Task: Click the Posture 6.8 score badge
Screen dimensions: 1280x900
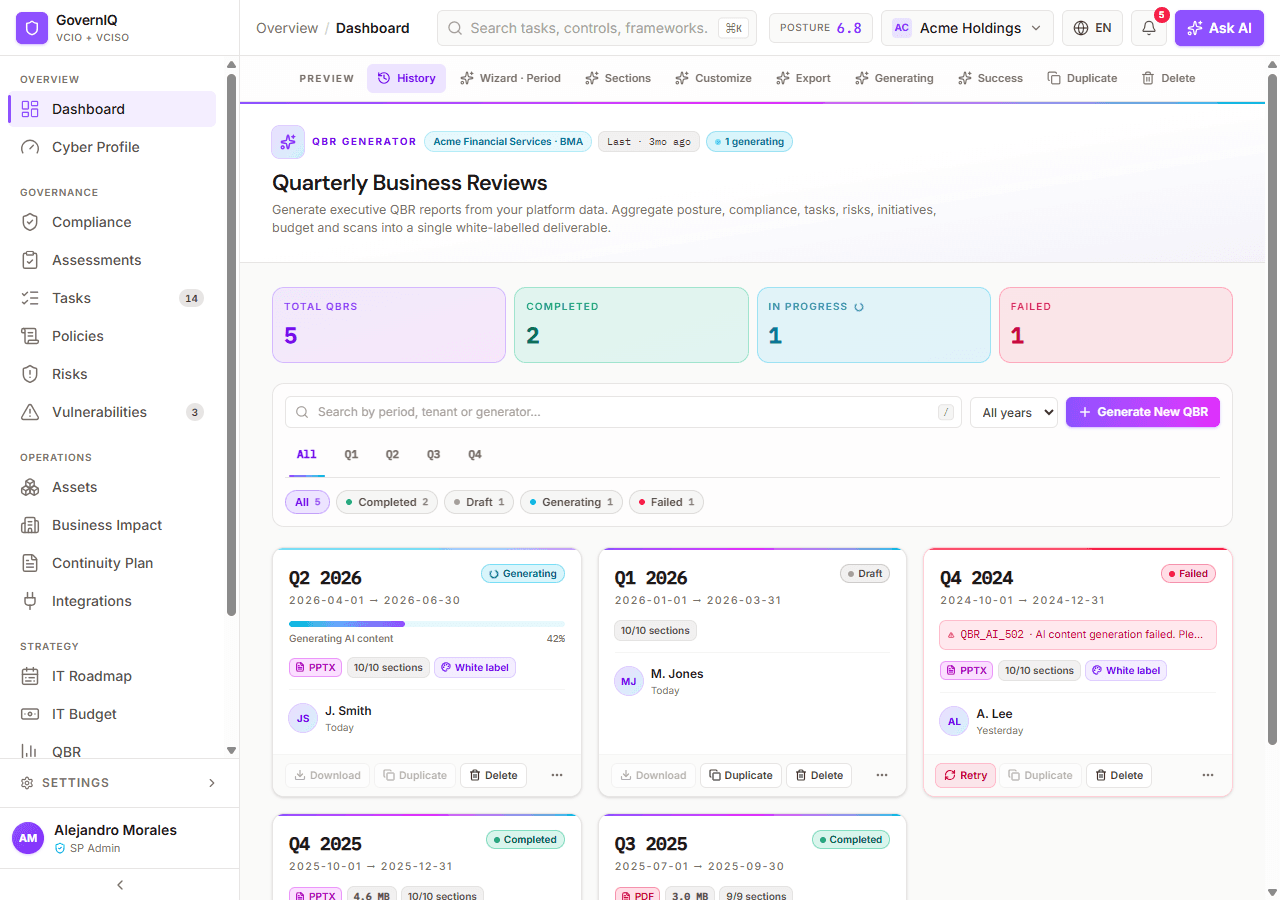Action: [x=821, y=28]
